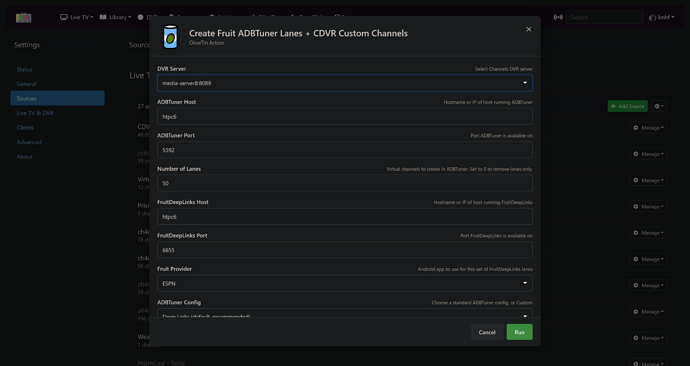Click the 'OliveTin Action' subtitle
Image resolution: width=690 pixels, height=366 pixels.
tap(206, 43)
